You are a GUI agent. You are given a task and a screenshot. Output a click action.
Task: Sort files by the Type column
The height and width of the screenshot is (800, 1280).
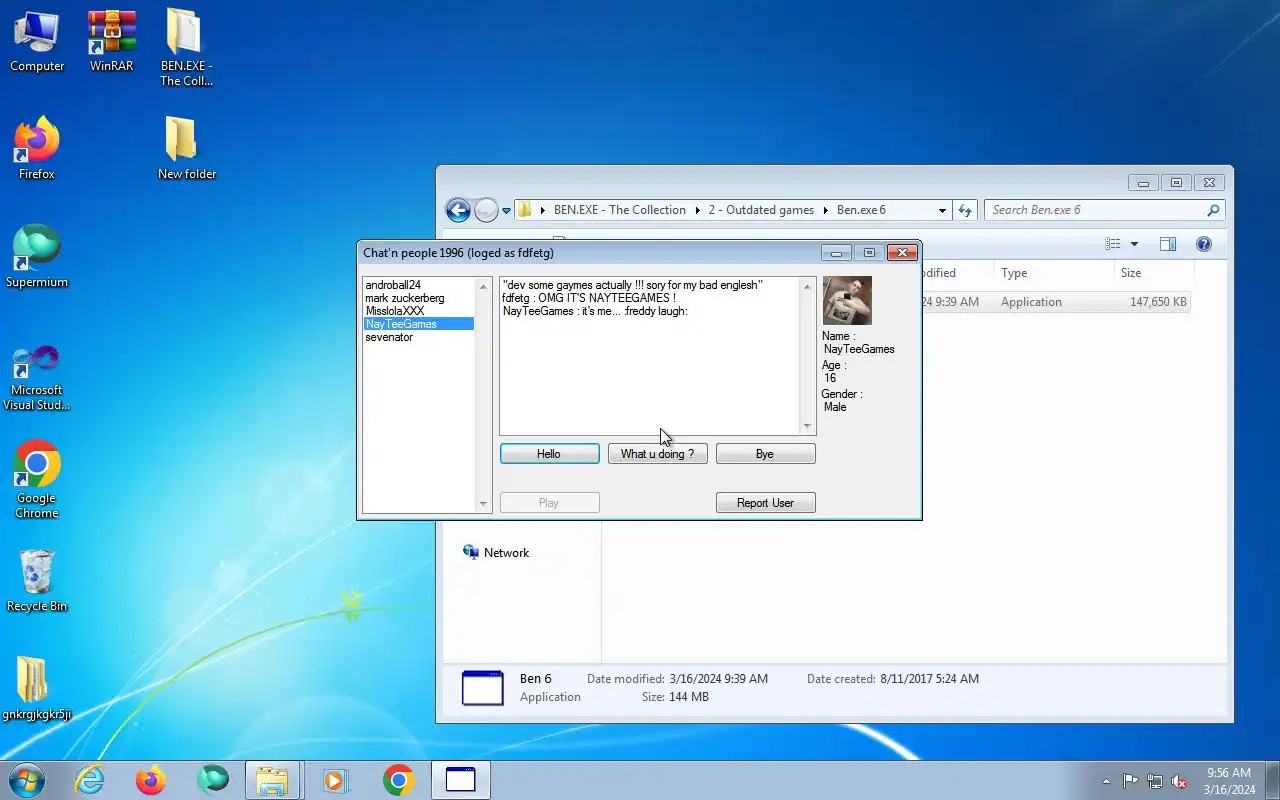tap(1054, 273)
